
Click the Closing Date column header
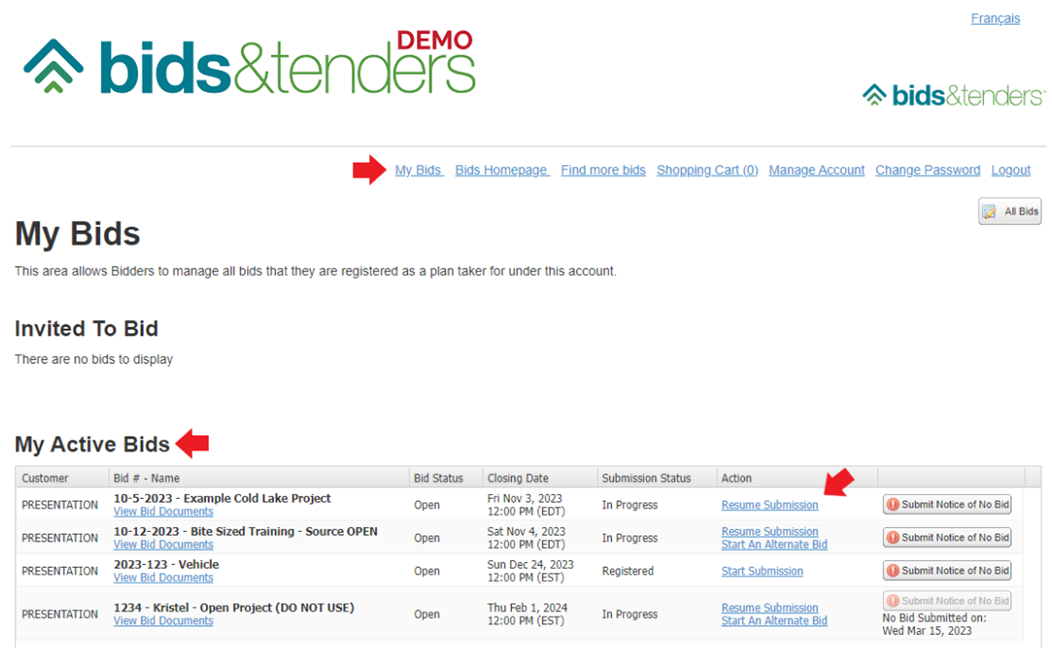[518, 478]
